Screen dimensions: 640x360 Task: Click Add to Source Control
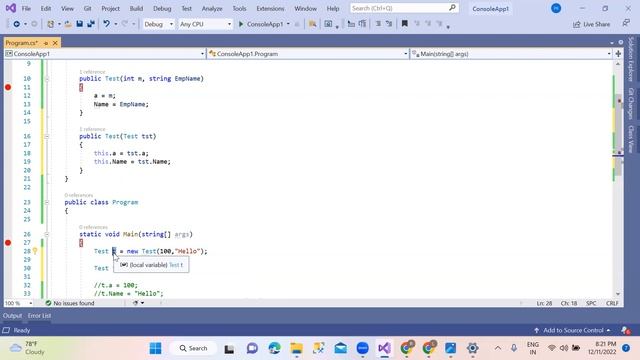pyautogui.click(x=573, y=330)
